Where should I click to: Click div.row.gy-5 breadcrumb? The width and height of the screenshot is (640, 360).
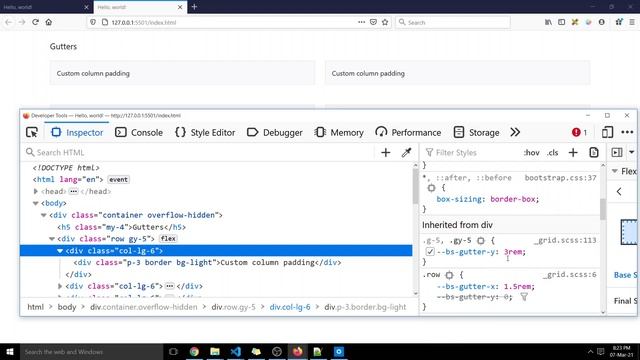[x=233, y=307]
